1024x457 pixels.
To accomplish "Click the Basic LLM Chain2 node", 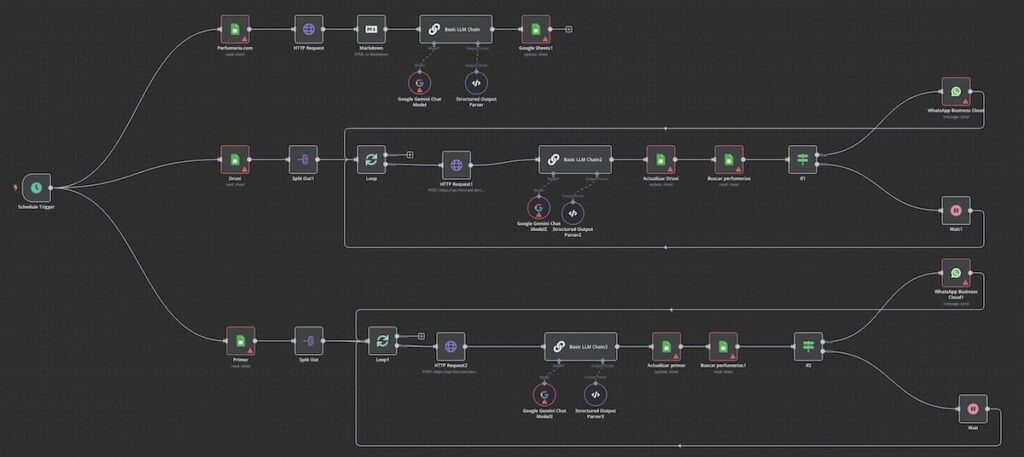I will pyautogui.click(x=575, y=159).
